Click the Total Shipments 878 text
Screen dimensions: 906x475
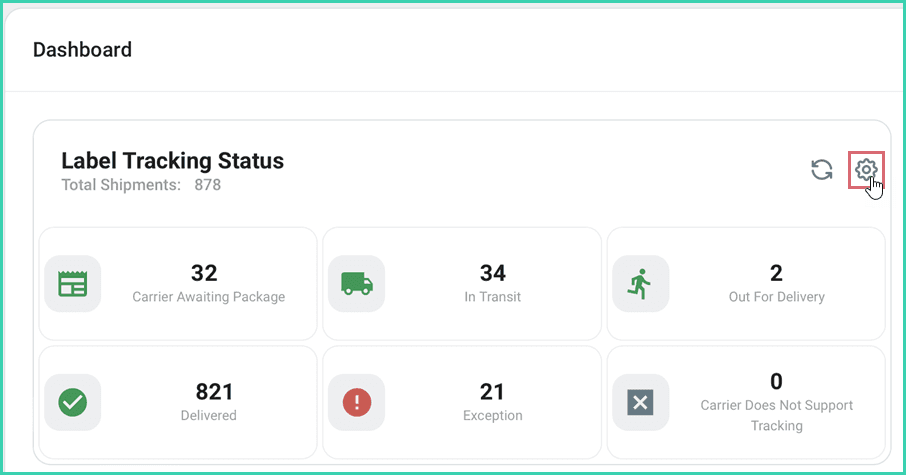pyautogui.click(x=141, y=185)
